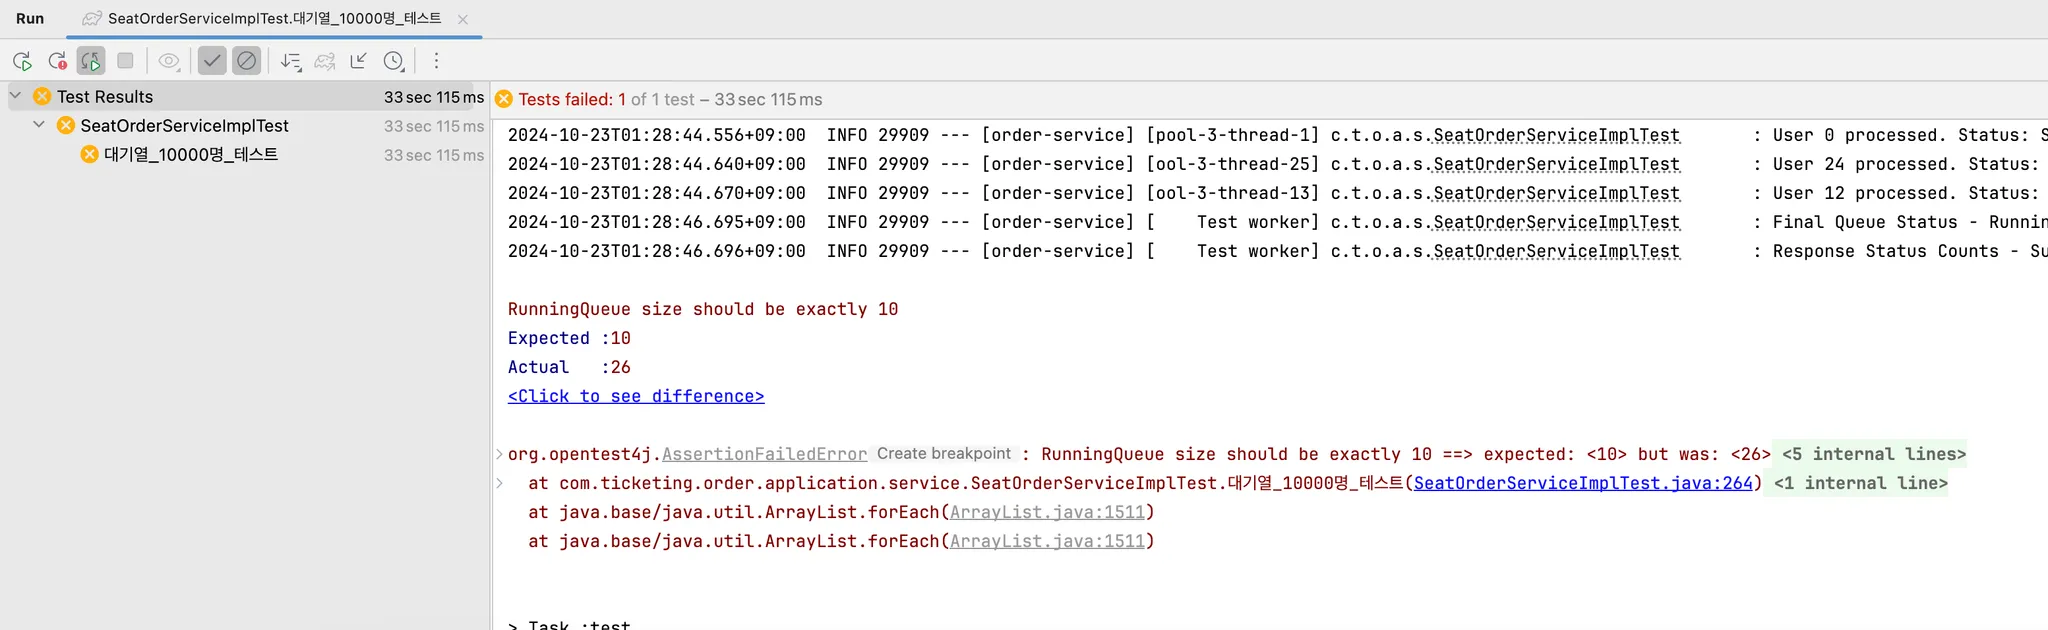Open the eye-shaped view options dropdown
The image size is (2048, 630).
(x=169, y=61)
